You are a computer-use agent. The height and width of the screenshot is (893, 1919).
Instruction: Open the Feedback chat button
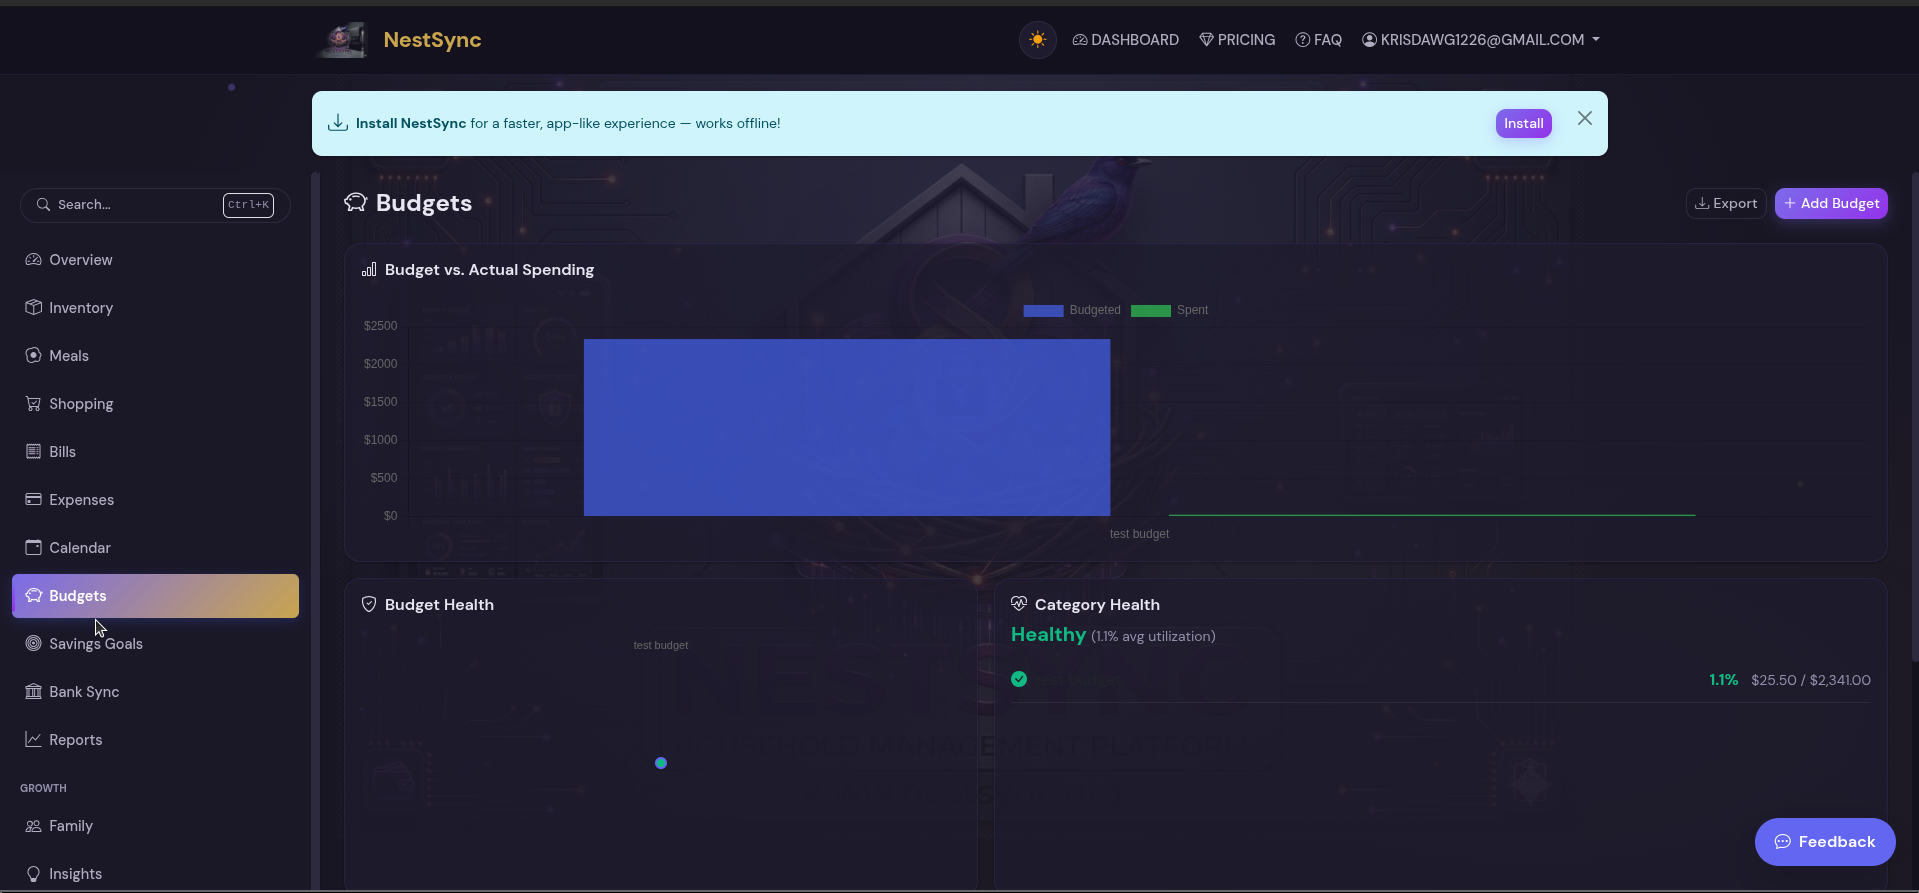pyautogui.click(x=1825, y=842)
